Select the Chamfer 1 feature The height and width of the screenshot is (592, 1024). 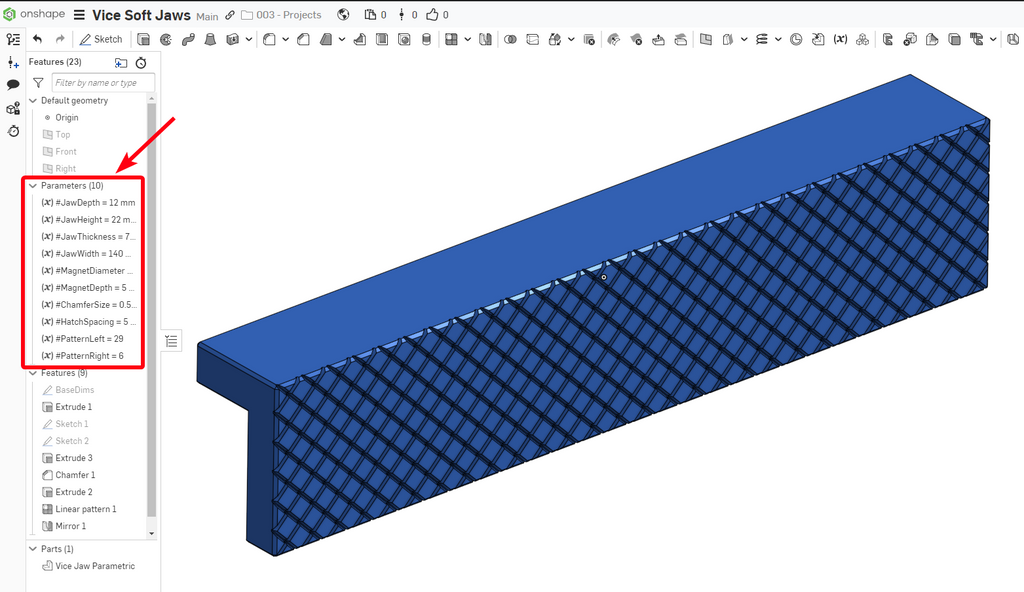click(69, 475)
